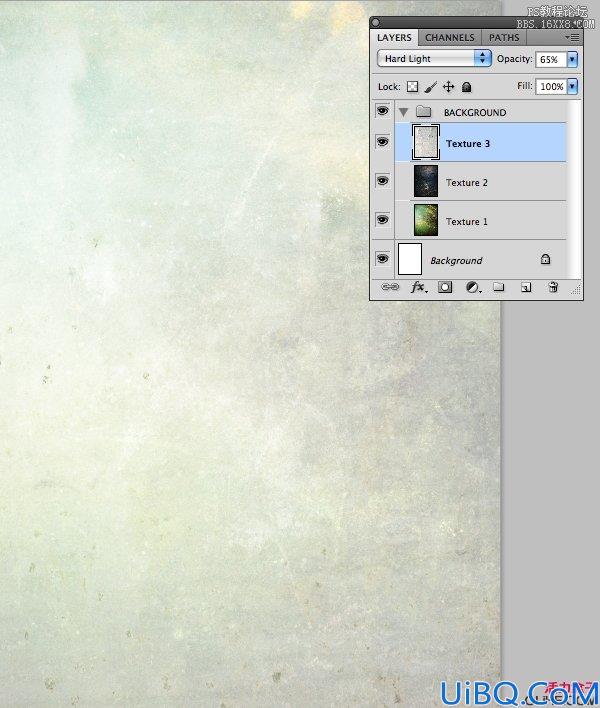Click the Opacity label

(x=514, y=59)
